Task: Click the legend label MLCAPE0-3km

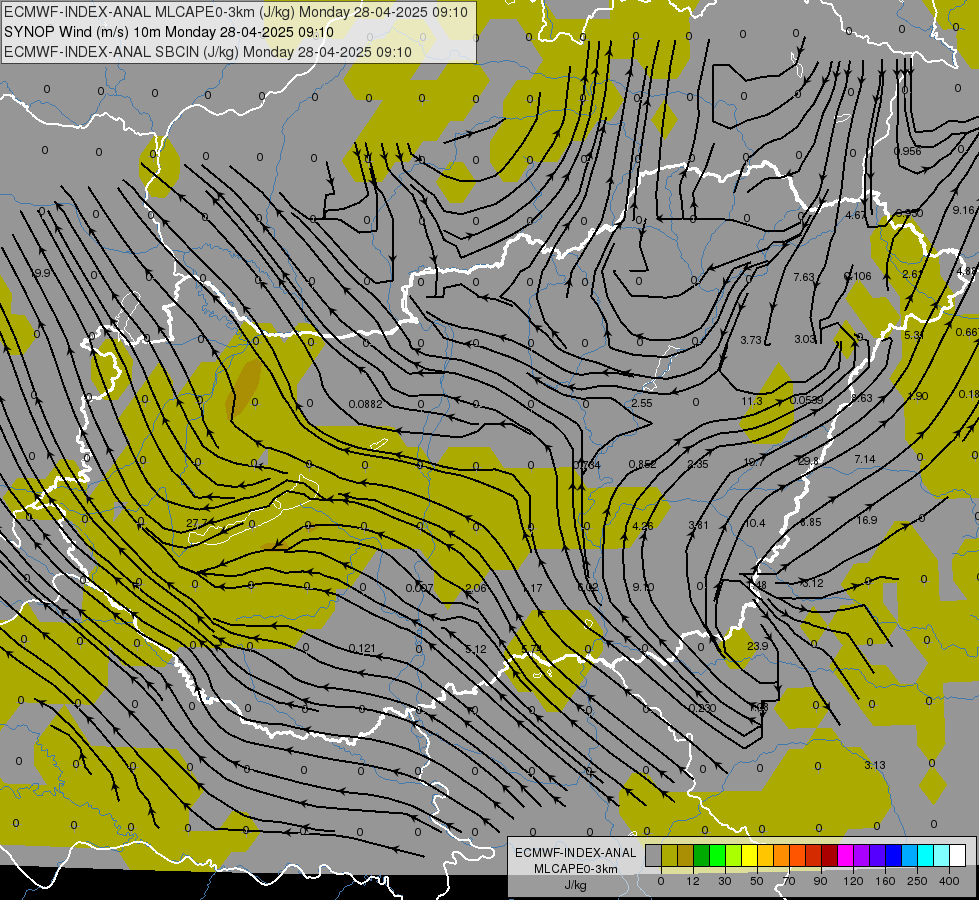Action: point(576,869)
